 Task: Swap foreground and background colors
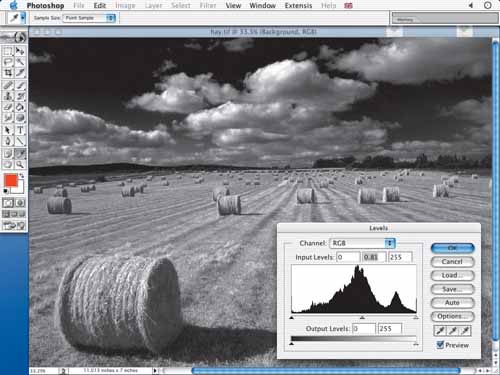[x=22, y=175]
